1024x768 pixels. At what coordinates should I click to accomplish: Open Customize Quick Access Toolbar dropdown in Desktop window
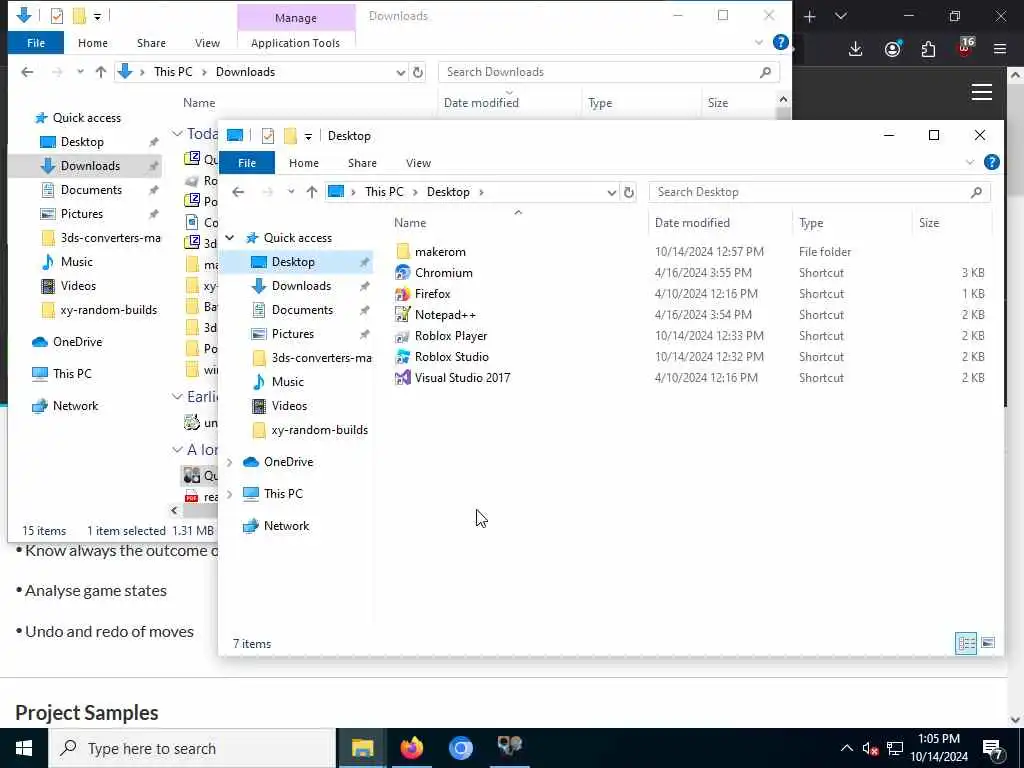pyautogui.click(x=308, y=136)
